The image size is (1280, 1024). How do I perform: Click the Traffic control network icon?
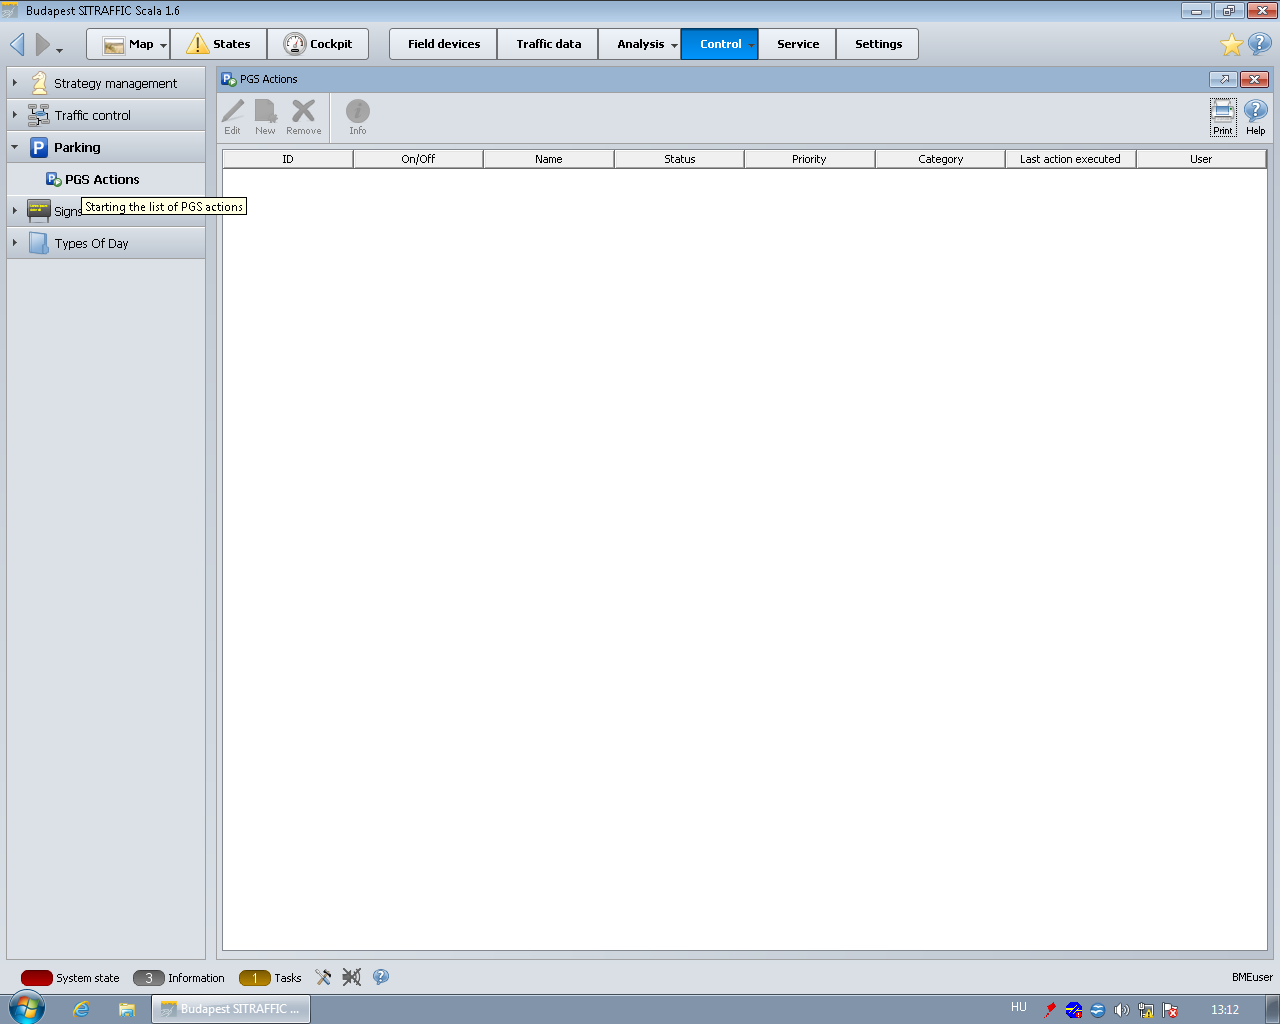click(39, 115)
